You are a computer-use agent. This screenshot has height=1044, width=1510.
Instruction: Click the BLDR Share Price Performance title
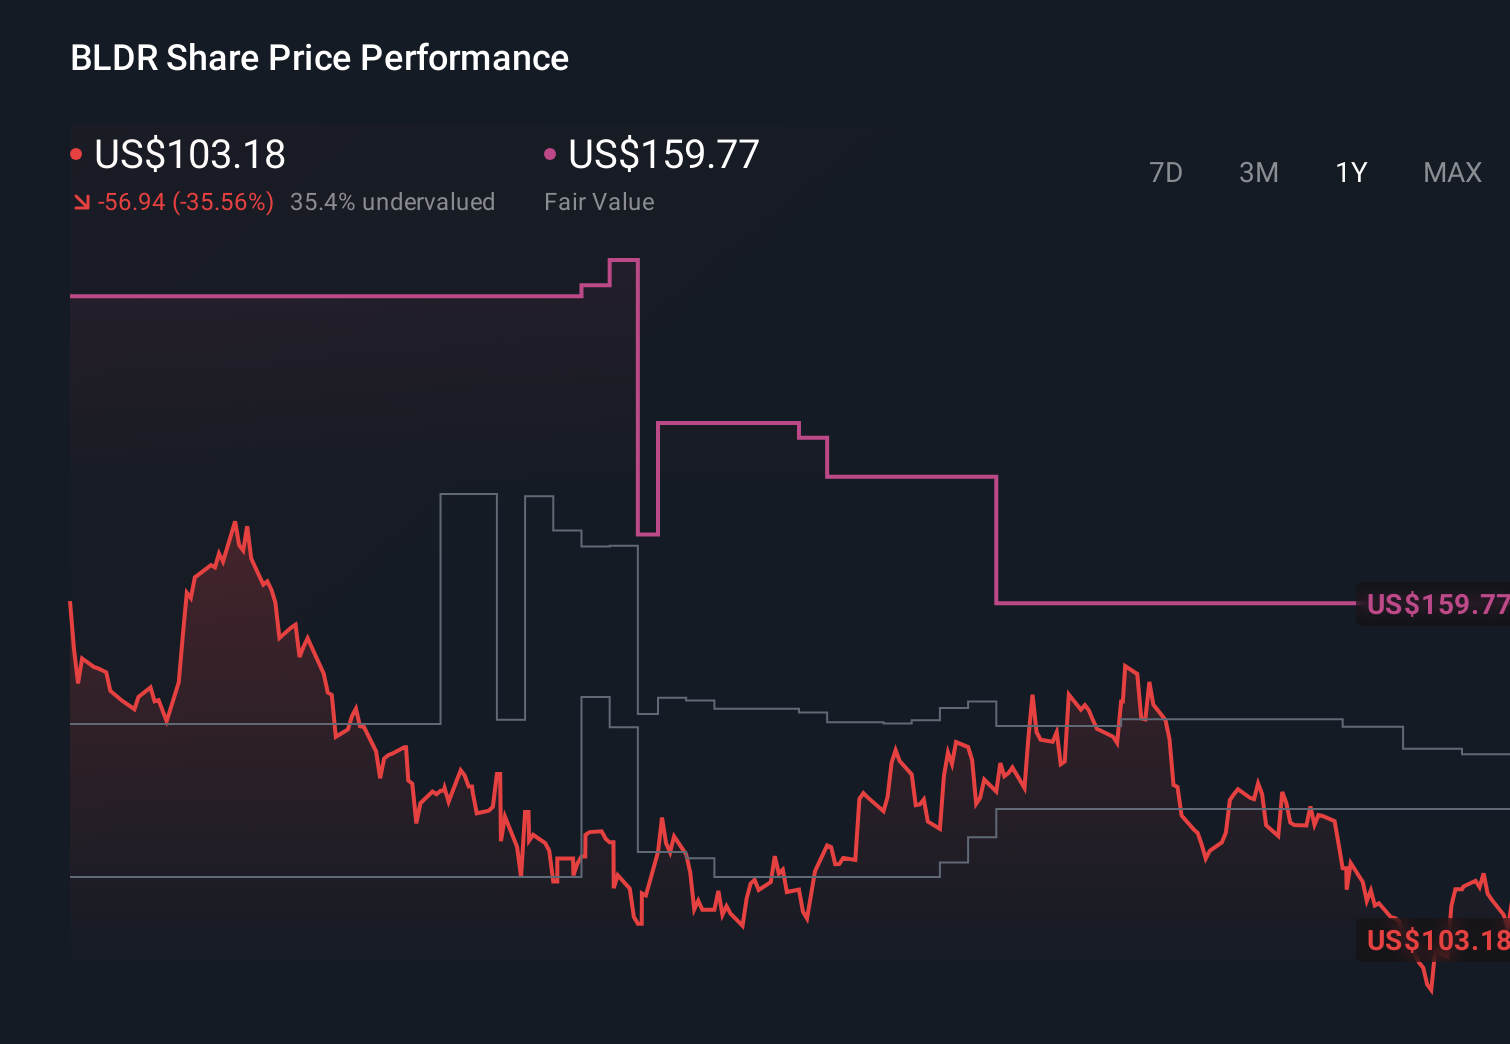pos(318,57)
